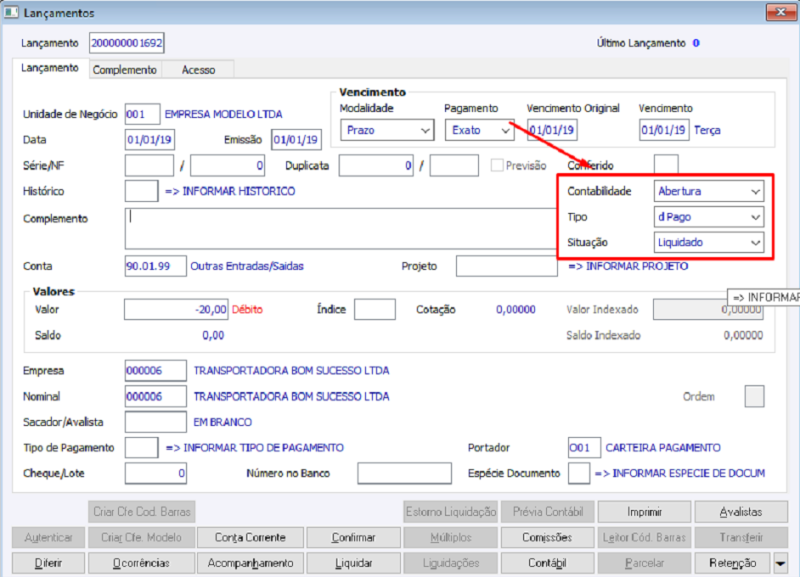Click the Último Lançamento value 0
The width and height of the screenshot is (800, 577).
point(696,43)
